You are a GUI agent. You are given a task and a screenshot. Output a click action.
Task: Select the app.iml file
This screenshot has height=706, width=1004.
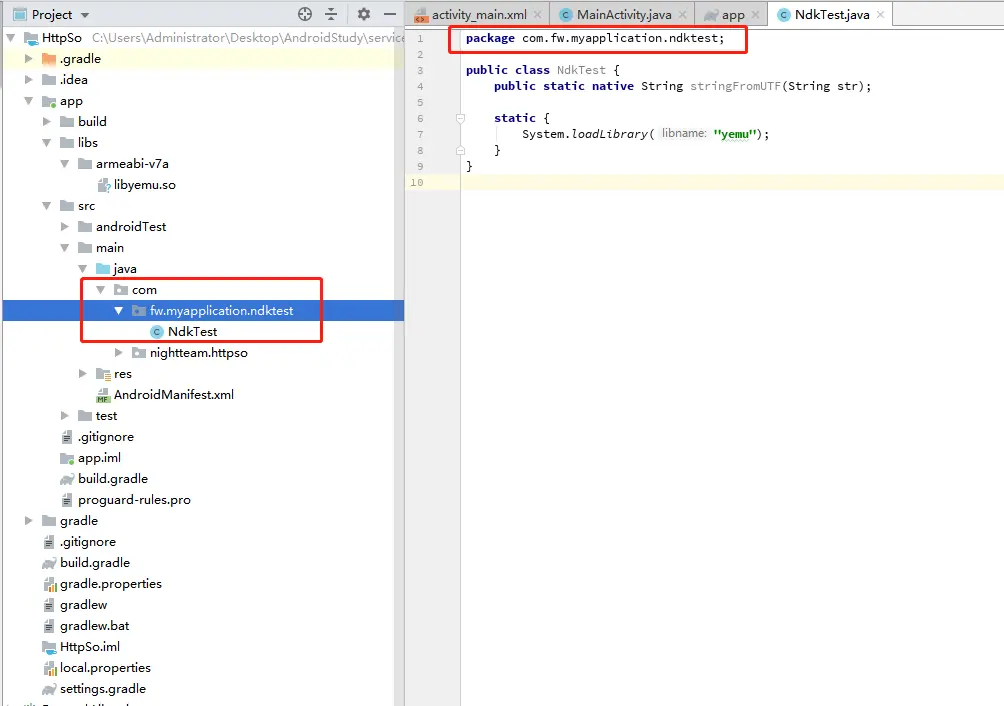(99, 458)
